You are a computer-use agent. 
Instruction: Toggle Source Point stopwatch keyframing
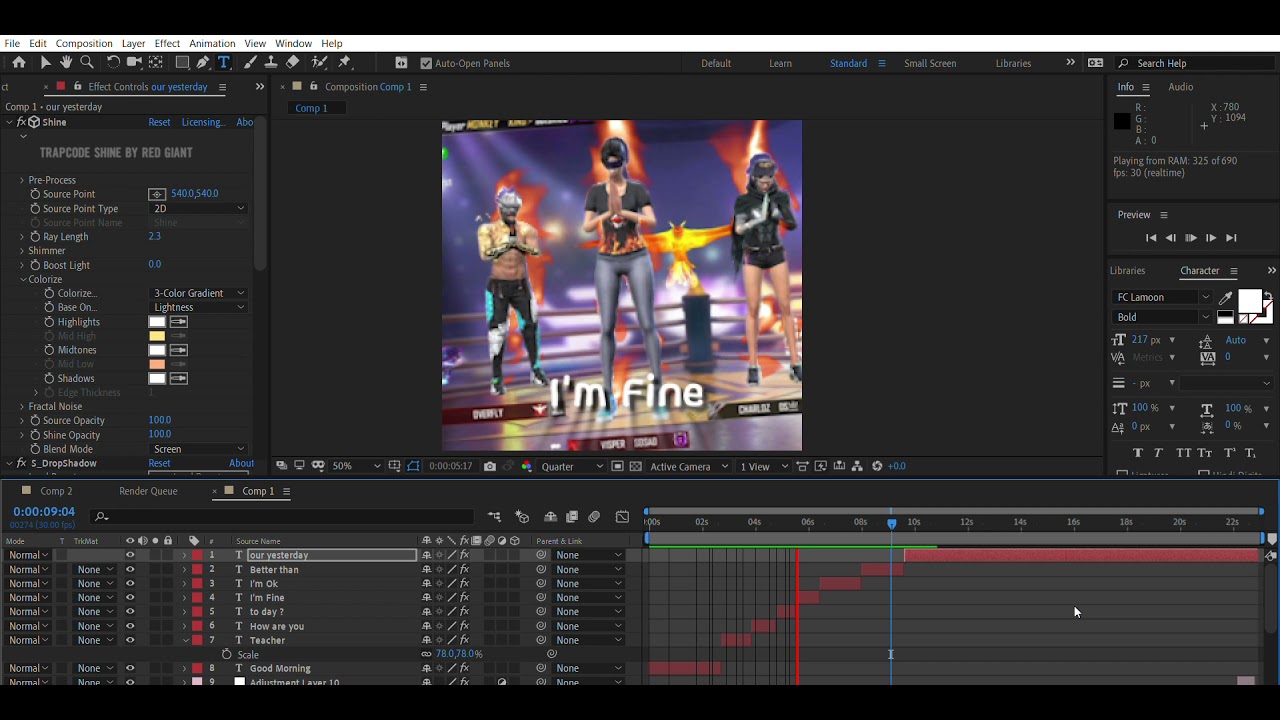pyautogui.click(x=35, y=194)
